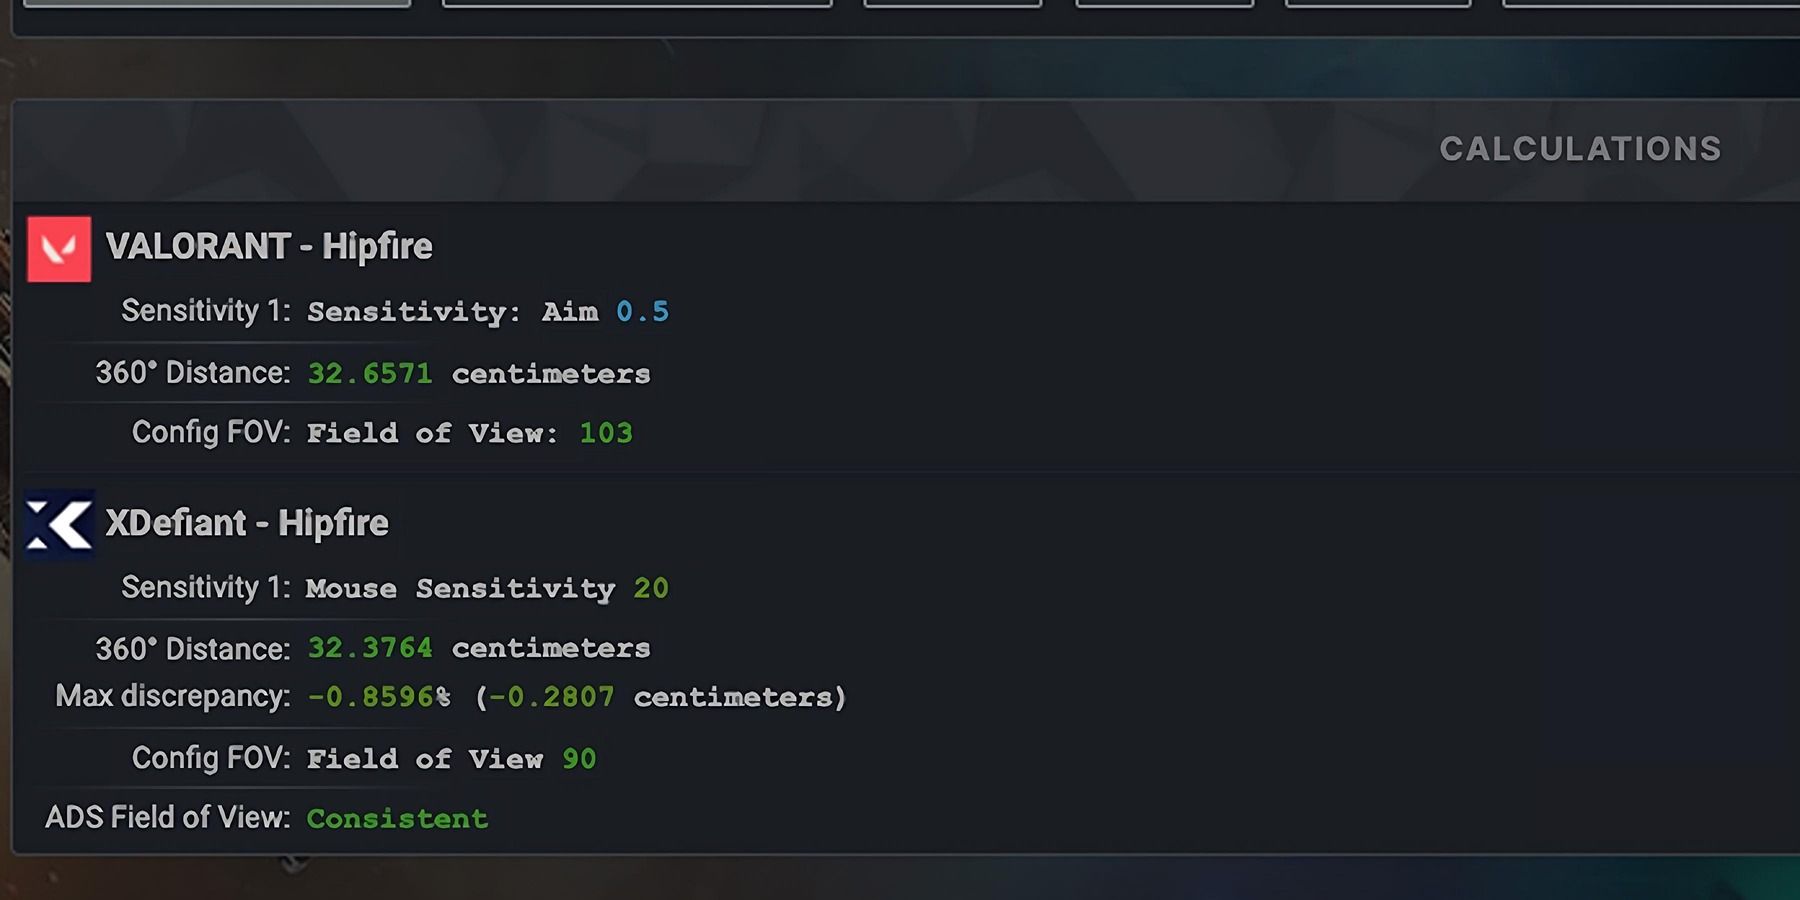This screenshot has width=1800, height=900.
Task: Click the VALORANT Field of View value 103
Action: (x=606, y=433)
